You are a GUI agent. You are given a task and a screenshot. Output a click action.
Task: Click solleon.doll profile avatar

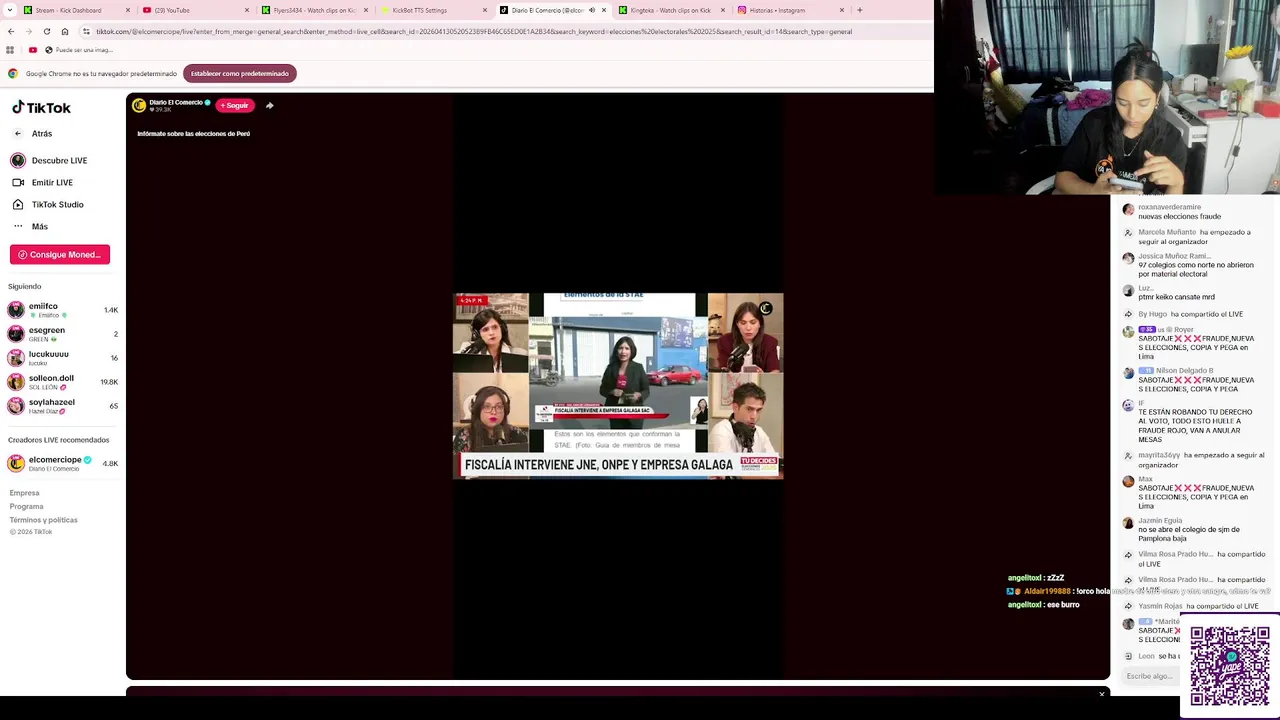[16, 382]
